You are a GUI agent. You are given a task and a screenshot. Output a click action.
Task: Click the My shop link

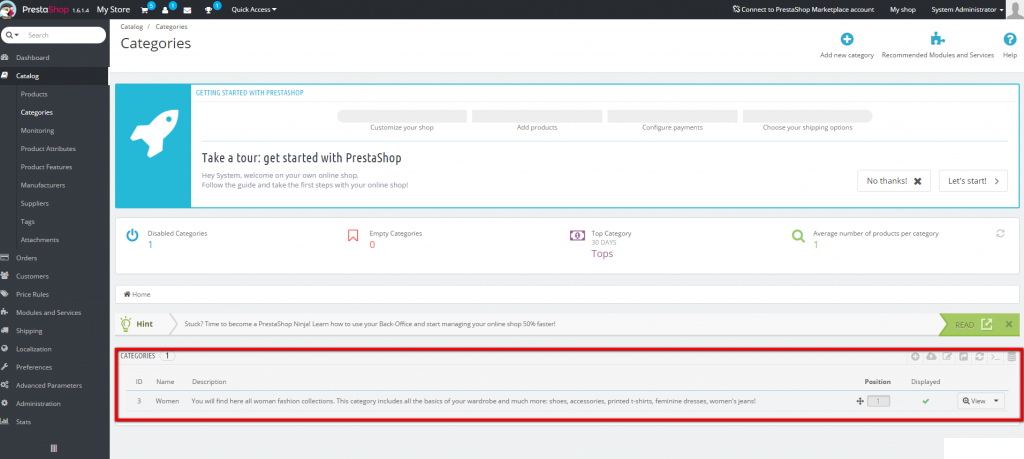(903, 10)
